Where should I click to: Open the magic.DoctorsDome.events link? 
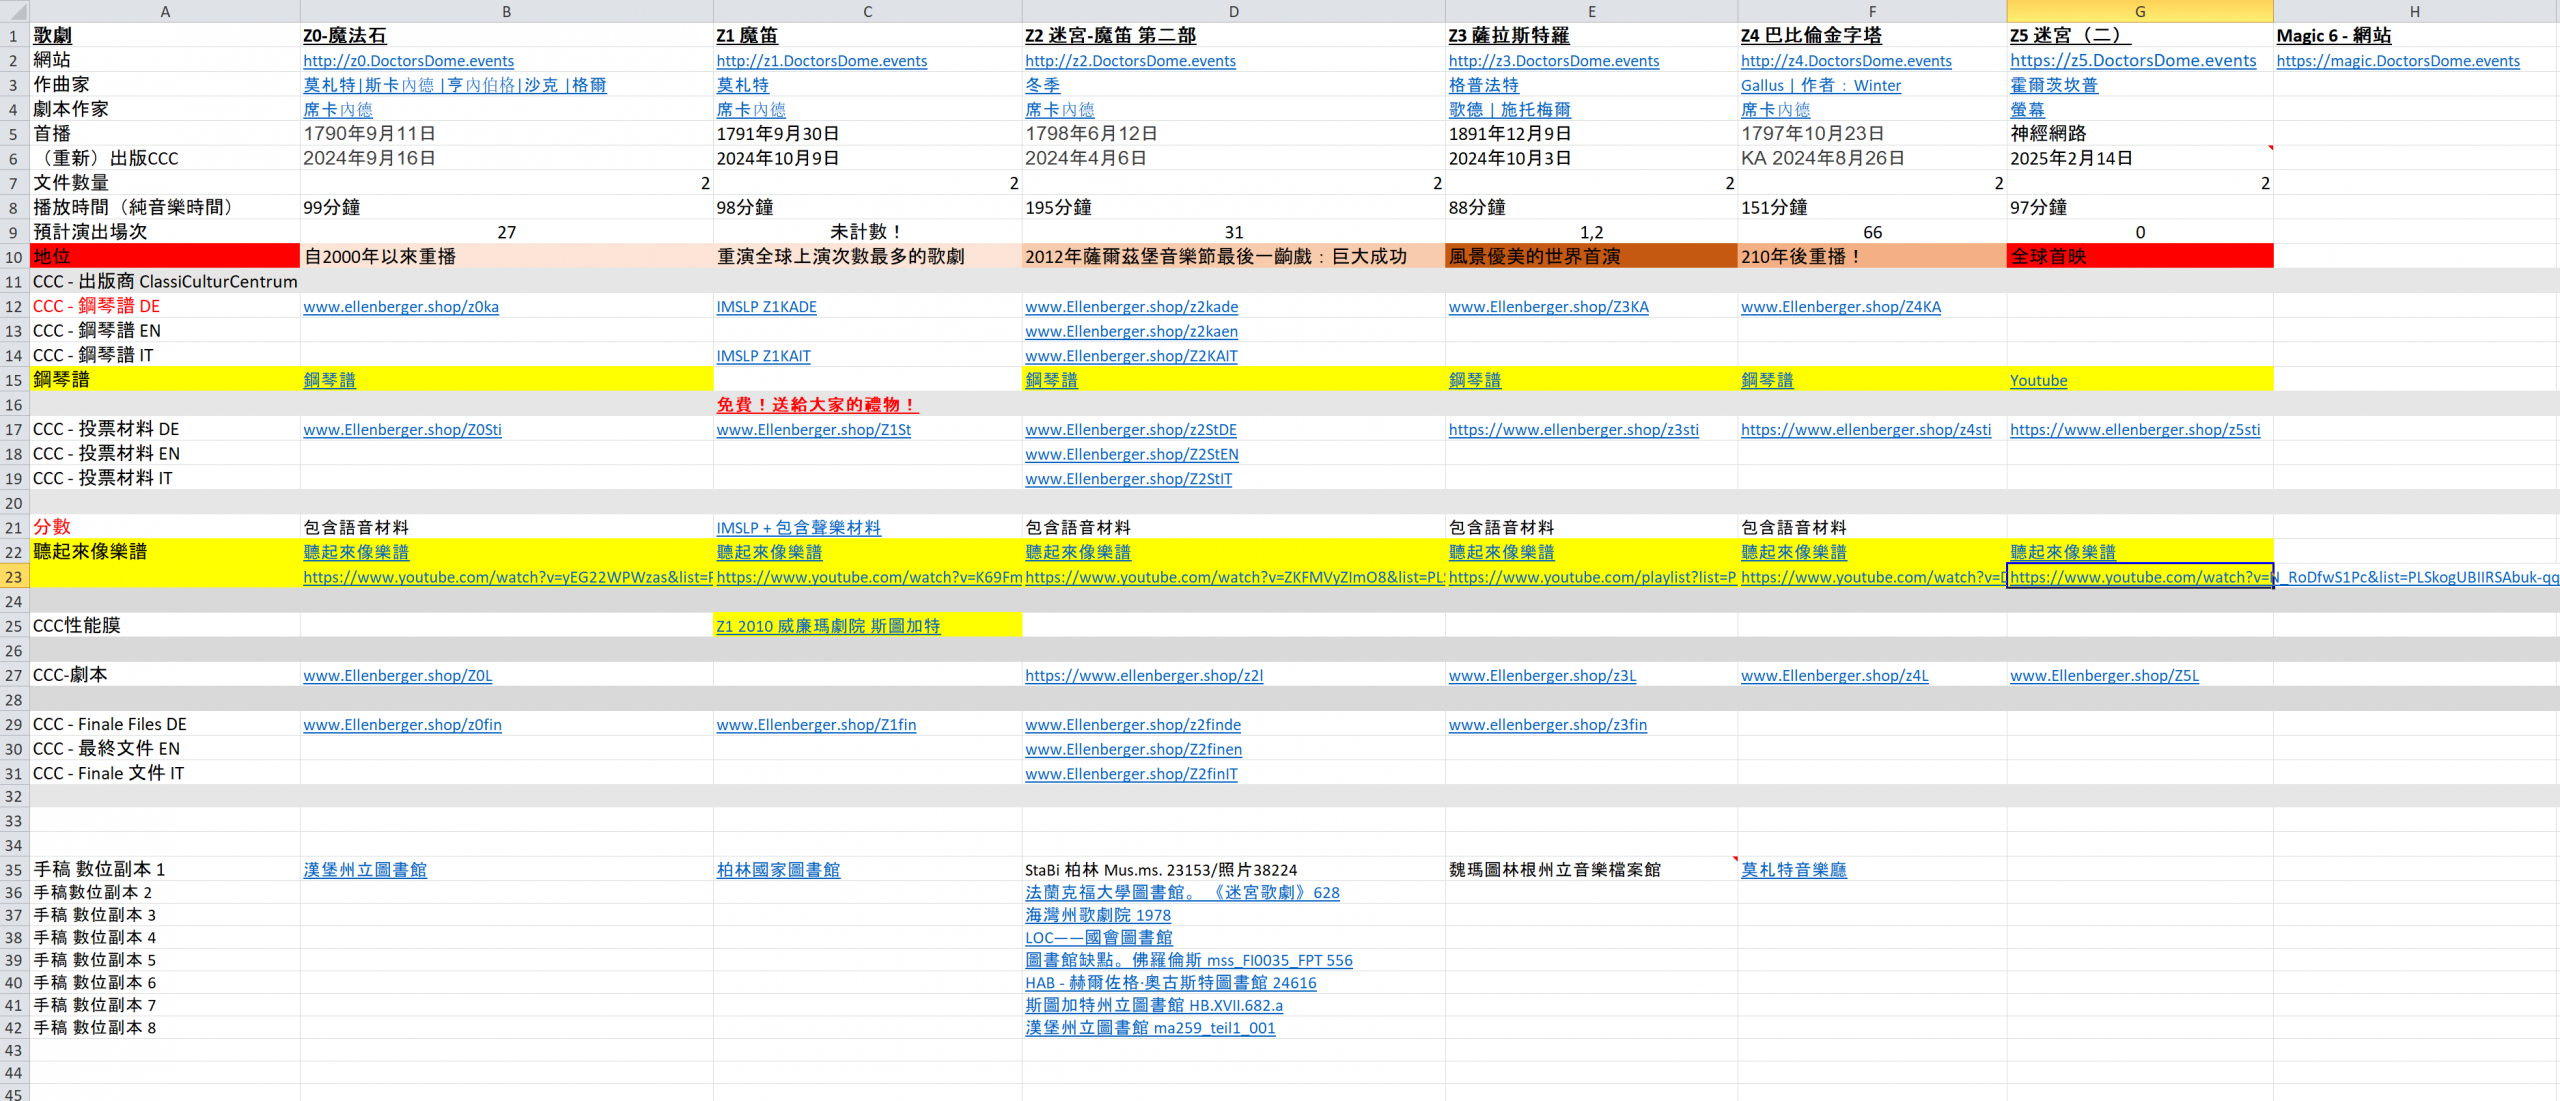coord(2398,61)
